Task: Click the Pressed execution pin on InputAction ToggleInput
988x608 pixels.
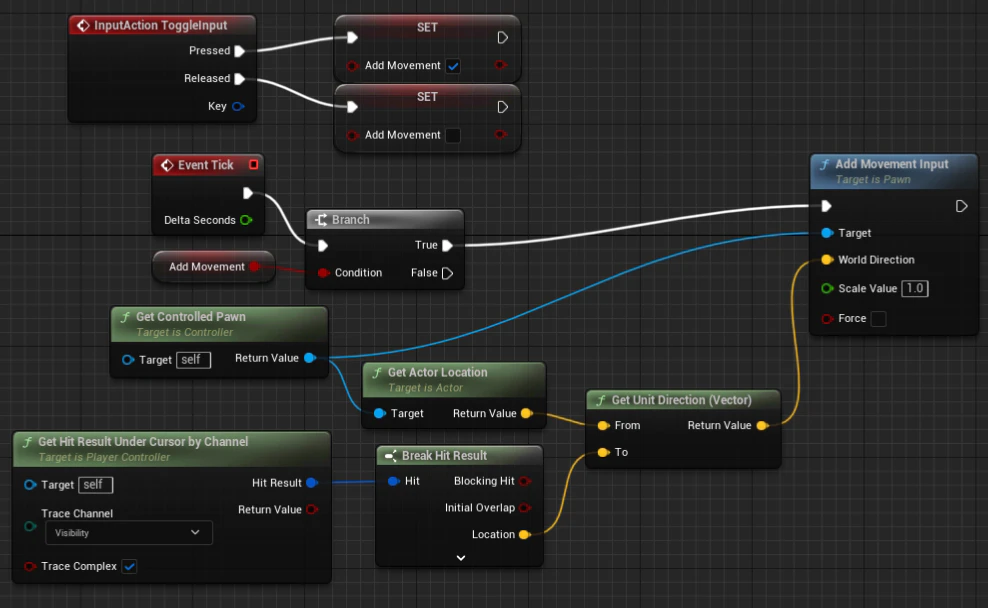Action: pos(239,51)
